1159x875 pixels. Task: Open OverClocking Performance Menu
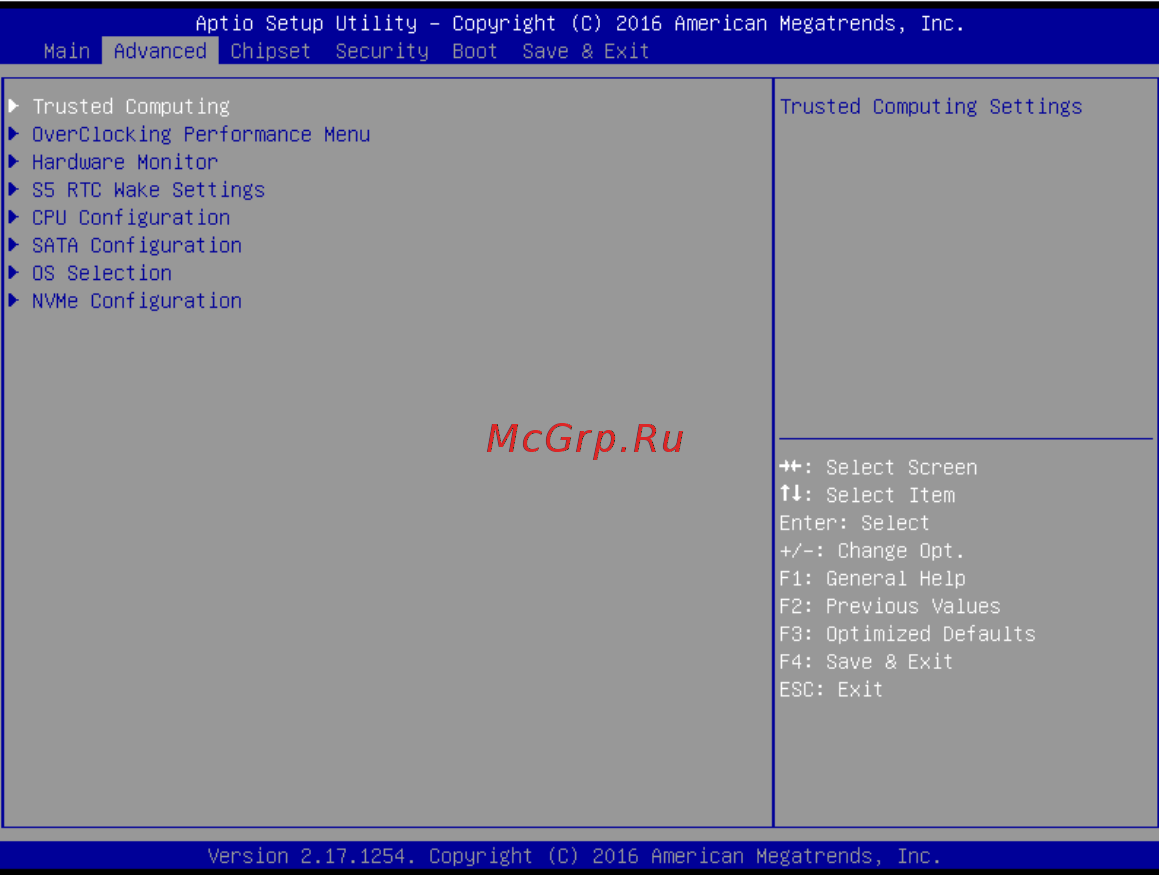coord(201,135)
